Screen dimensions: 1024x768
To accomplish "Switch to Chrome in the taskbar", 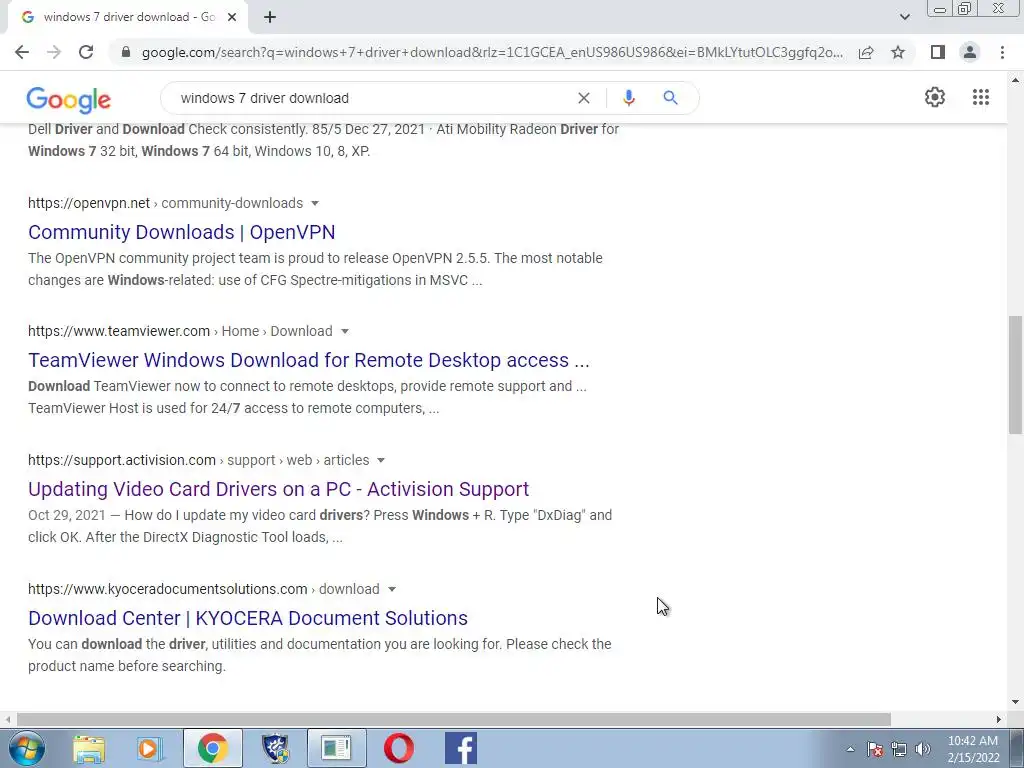I will pos(212,748).
